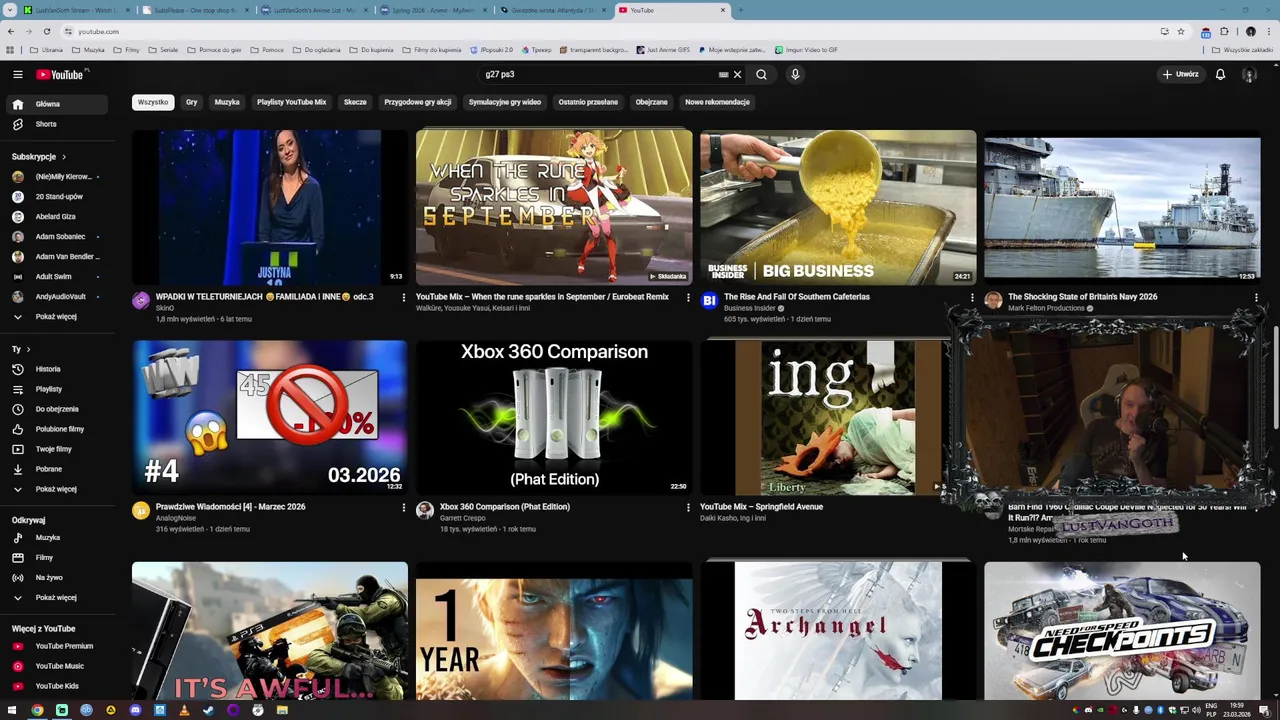Open the Ty section chevron
The height and width of the screenshot is (720, 1280).
(28, 349)
